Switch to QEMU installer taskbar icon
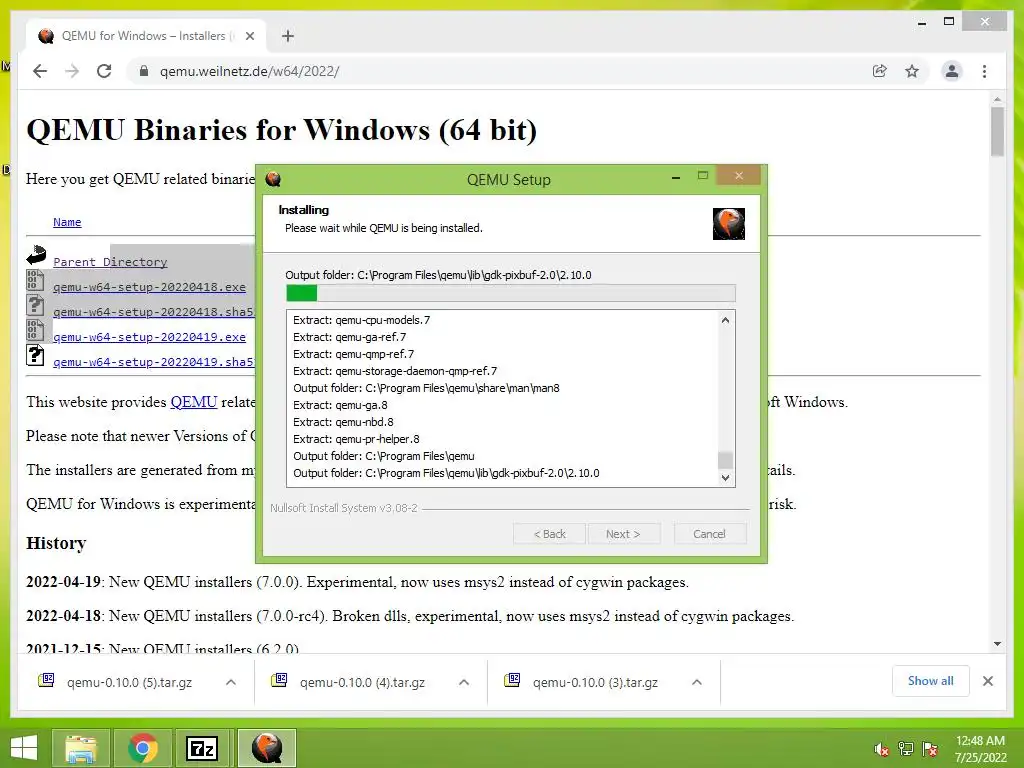This screenshot has width=1024, height=768. pos(267,748)
